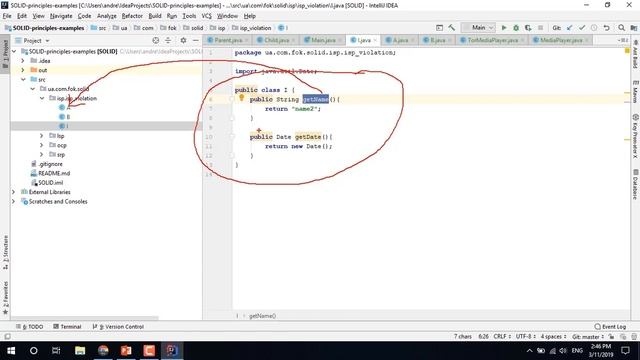
Task: Git update project arrow icon
Action: tap(570, 28)
